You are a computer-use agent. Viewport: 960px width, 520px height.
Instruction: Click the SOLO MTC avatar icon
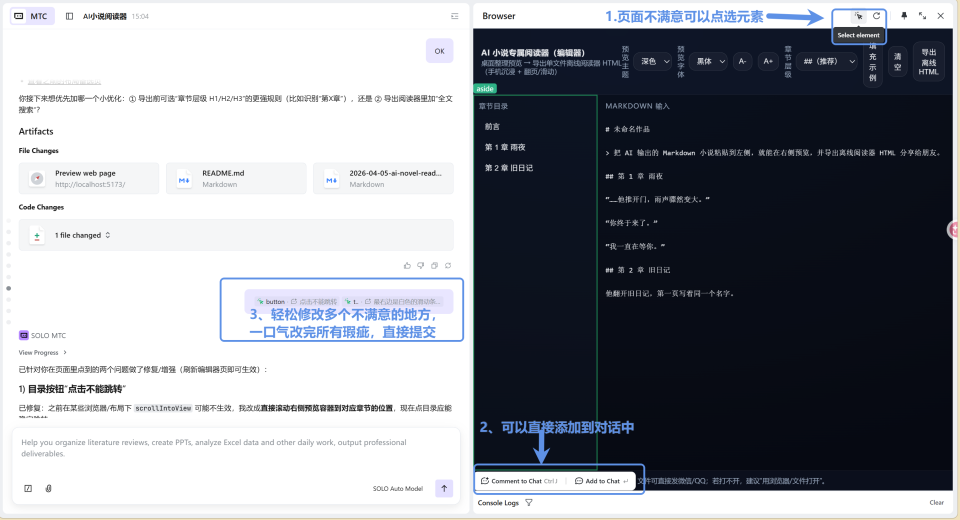pyautogui.click(x=23, y=335)
